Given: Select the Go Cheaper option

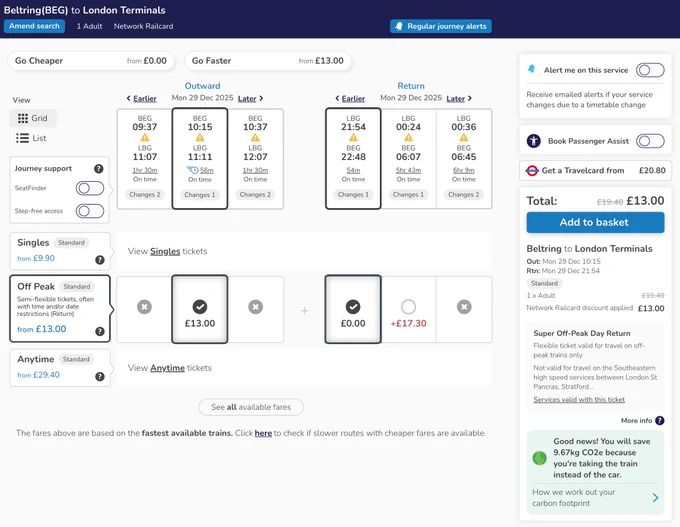Looking at the screenshot, I should 91,61.
